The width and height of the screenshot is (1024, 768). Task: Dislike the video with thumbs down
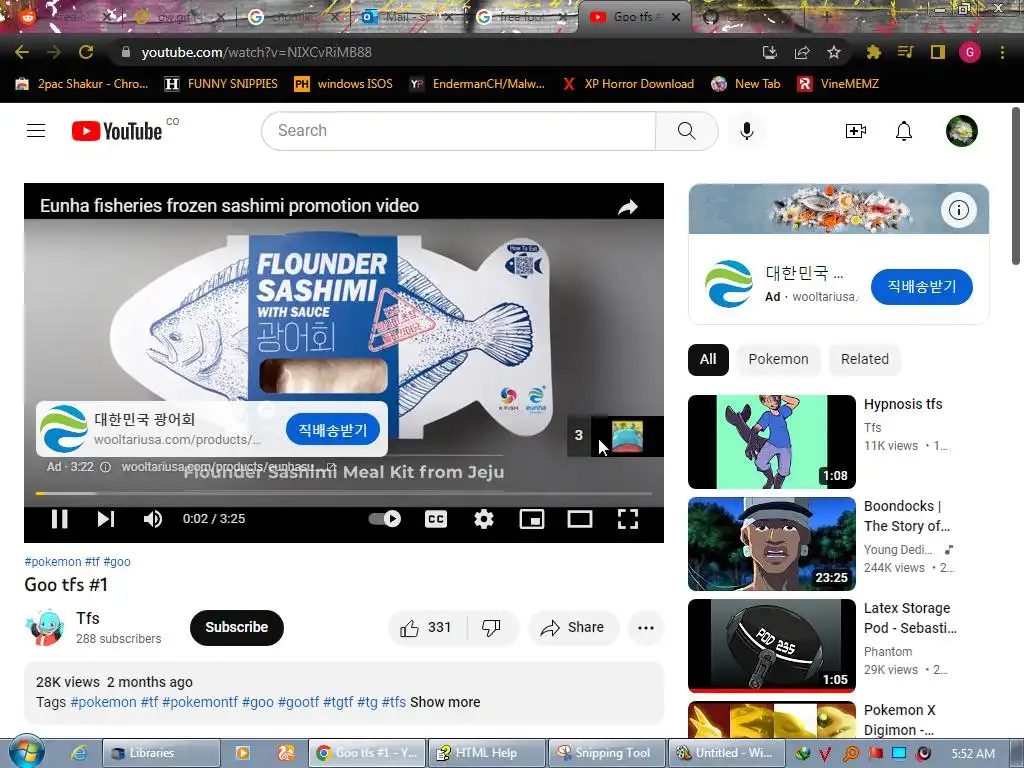tap(492, 628)
